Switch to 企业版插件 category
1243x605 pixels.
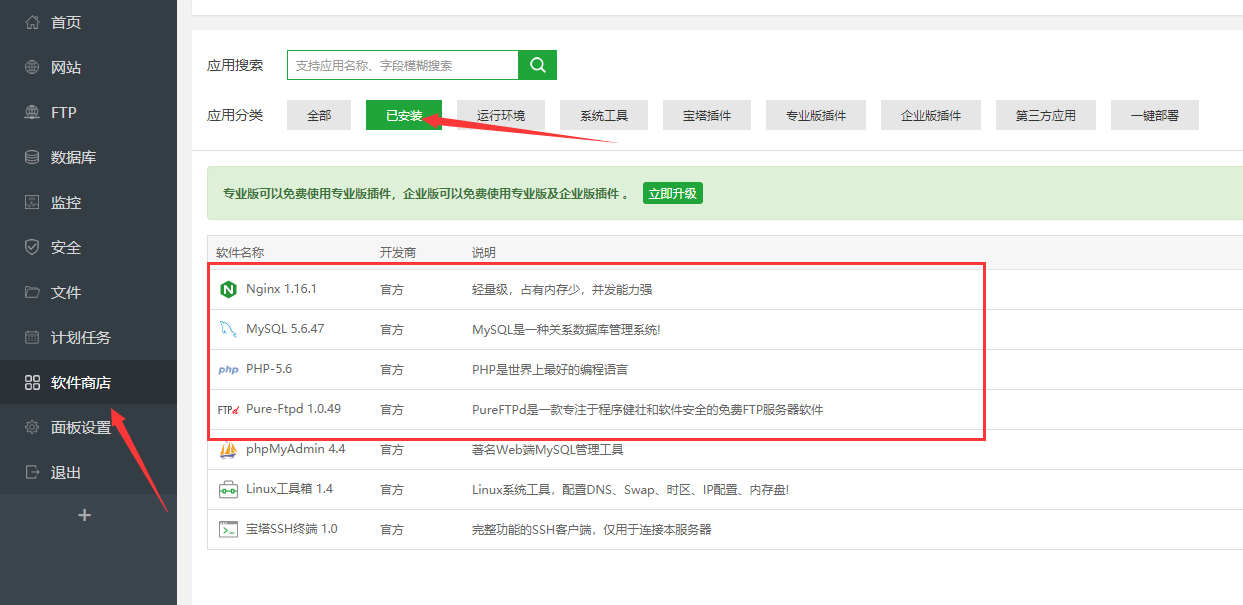click(931, 115)
